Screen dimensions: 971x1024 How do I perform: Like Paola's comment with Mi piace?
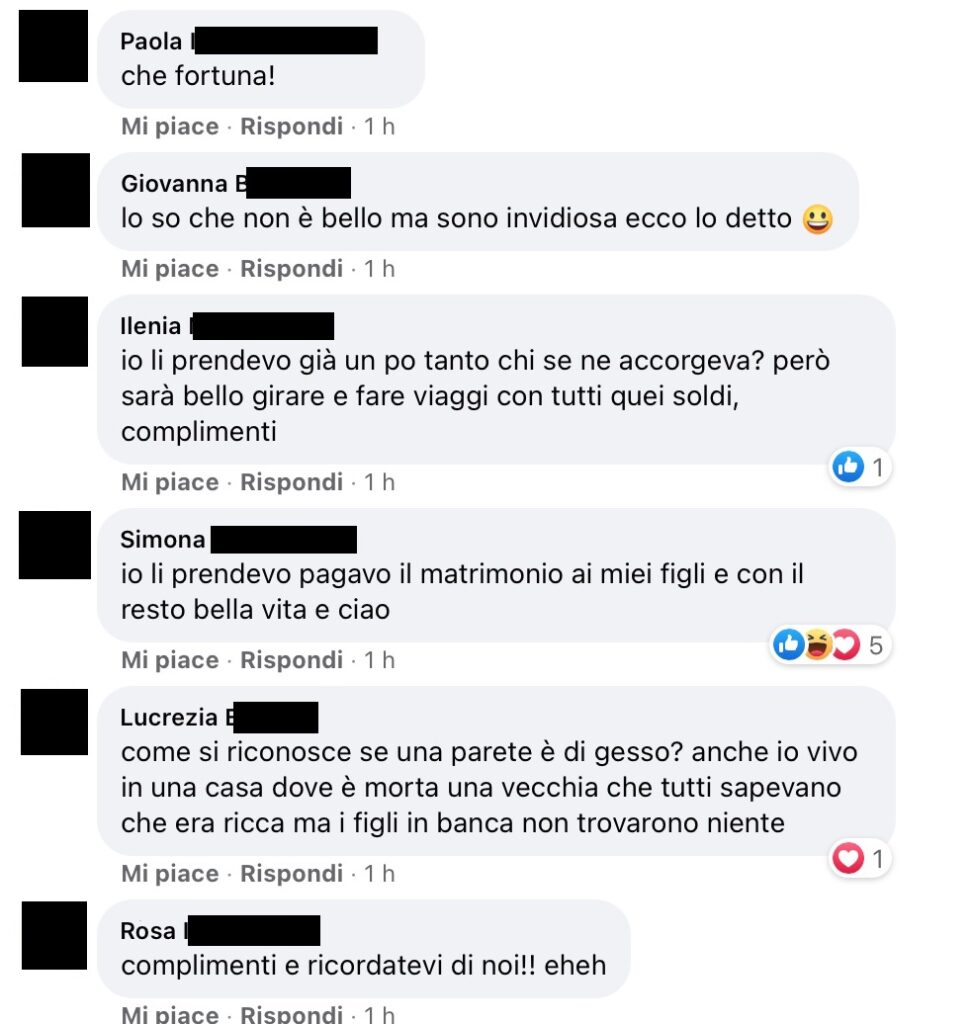click(170, 126)
